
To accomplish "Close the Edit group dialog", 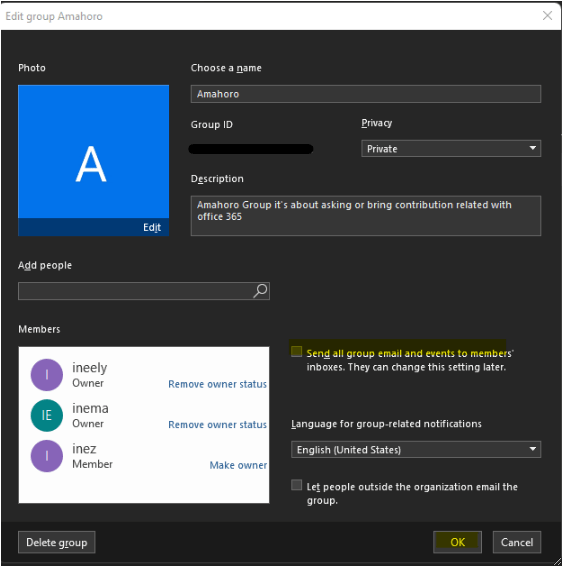I will [x=547, y=16].
